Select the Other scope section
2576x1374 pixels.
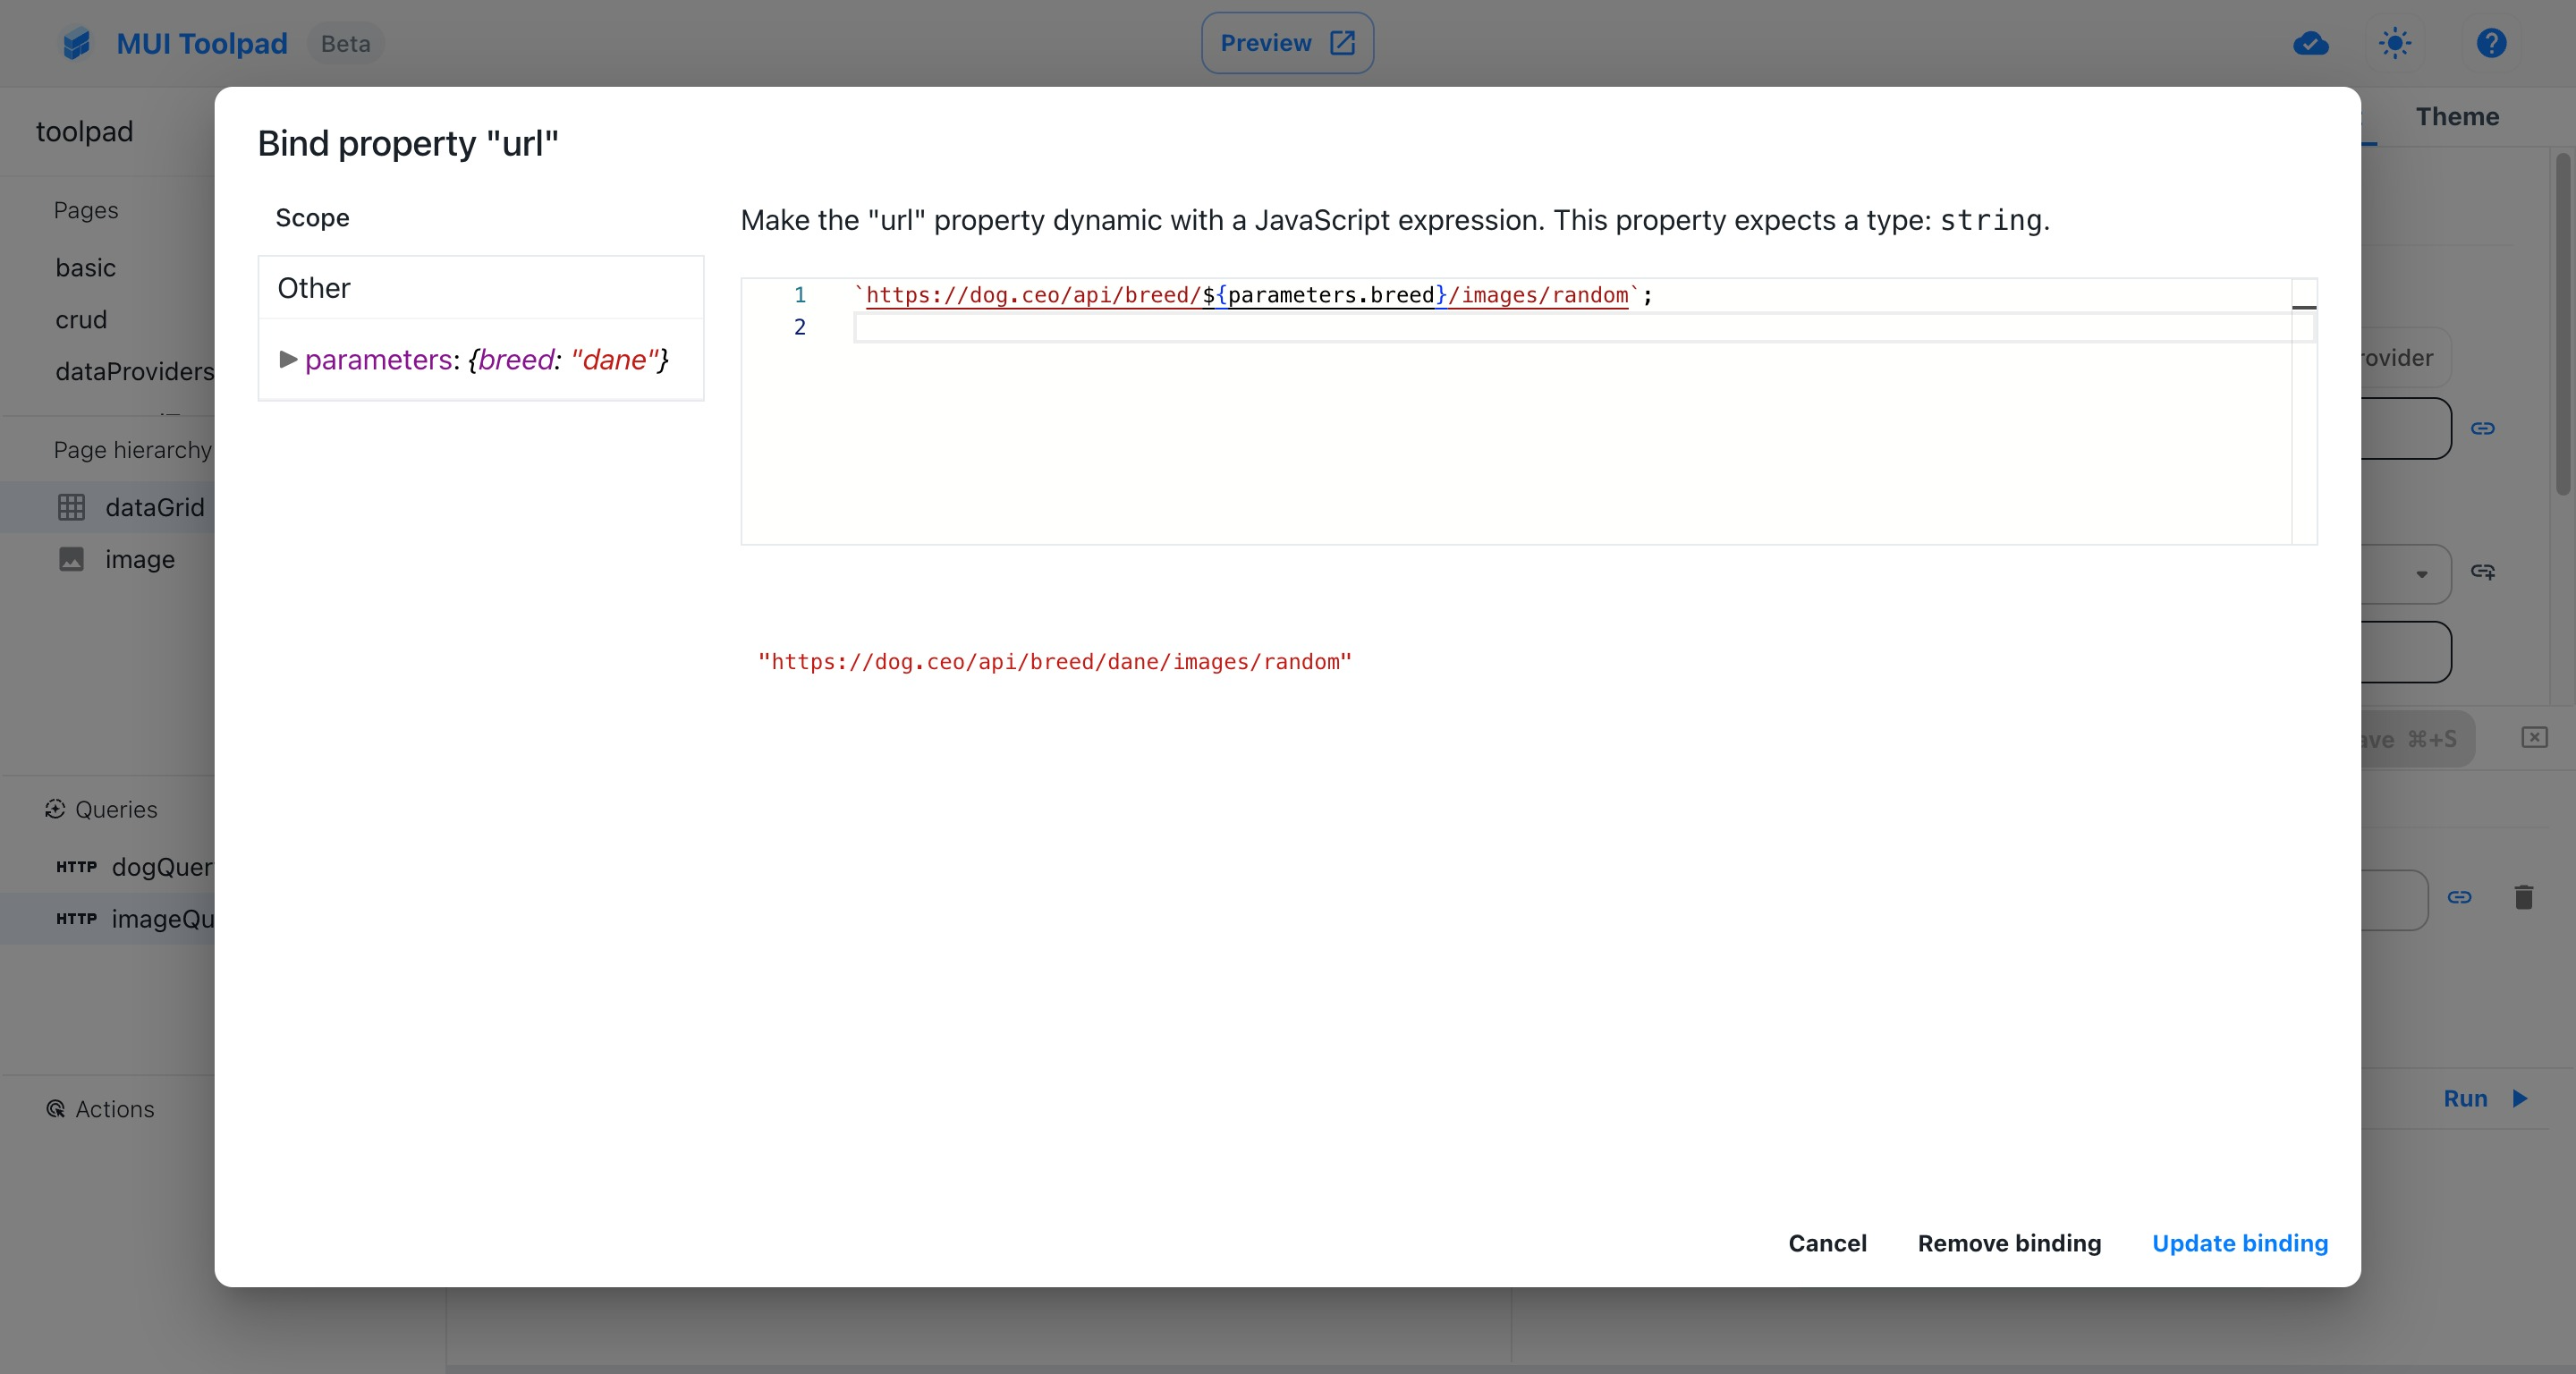pos(313,288)
